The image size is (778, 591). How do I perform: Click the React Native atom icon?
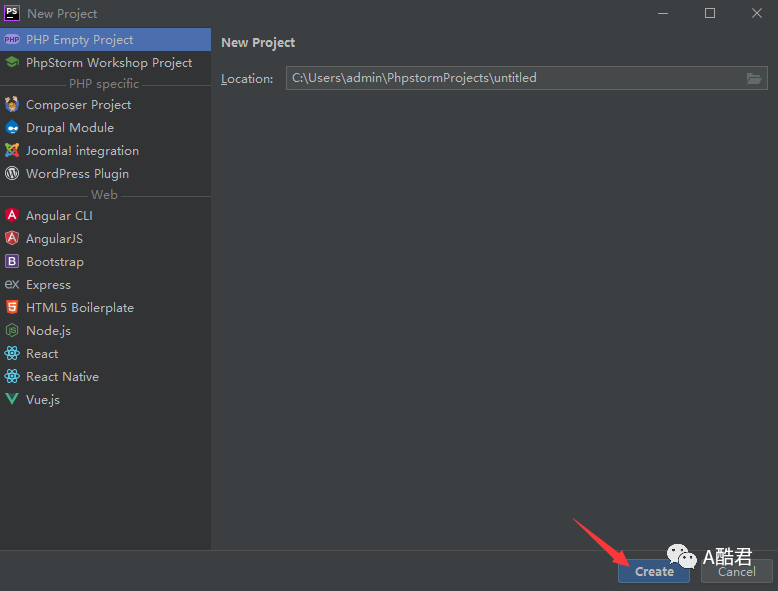tap(12, 376)
